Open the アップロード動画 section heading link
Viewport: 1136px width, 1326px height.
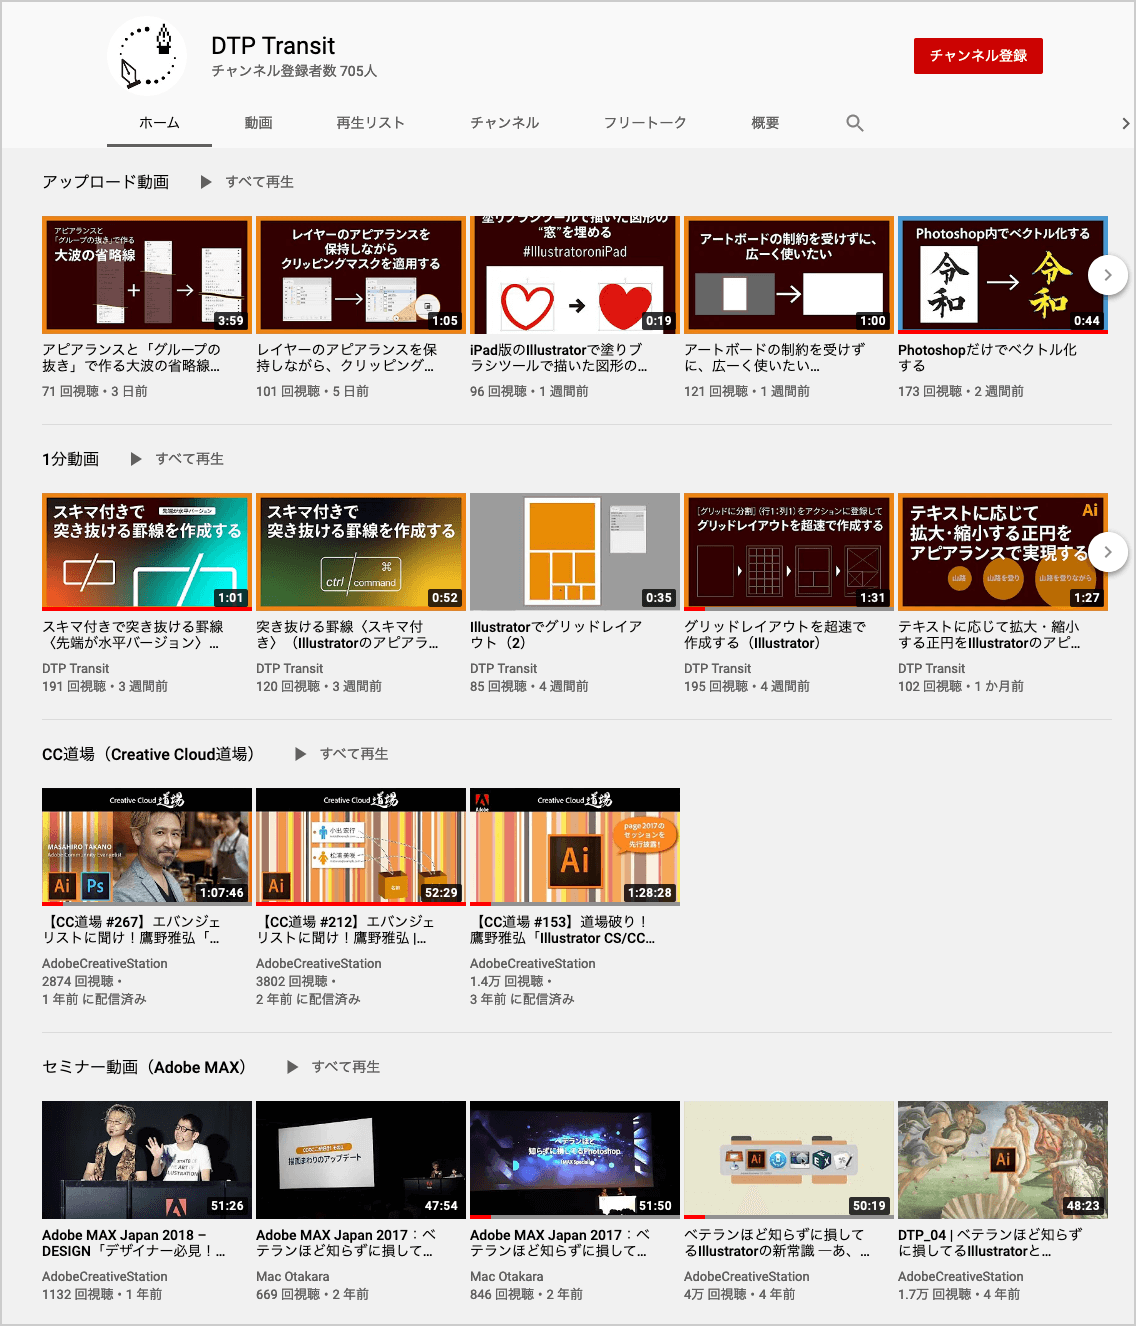tap(105, 182)
